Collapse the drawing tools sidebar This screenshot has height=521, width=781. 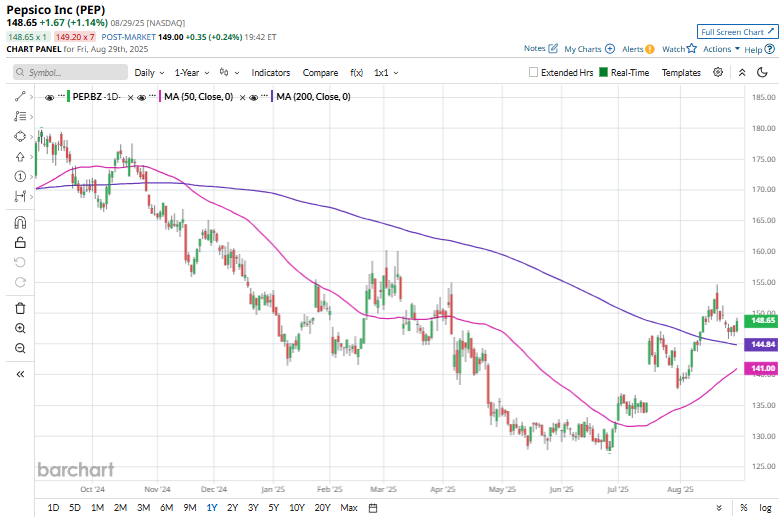[20, 374]
